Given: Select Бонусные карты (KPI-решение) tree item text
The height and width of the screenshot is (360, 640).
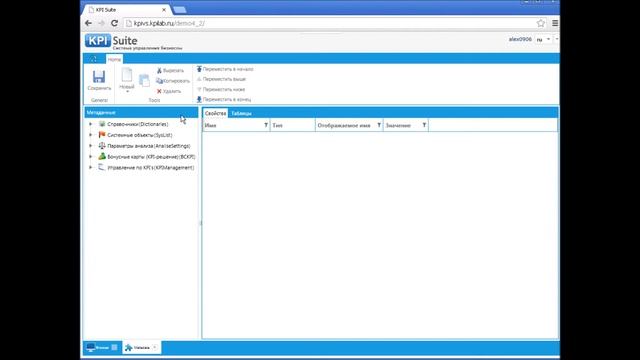Looking at the screenshot, I should (x=151, y=157).
